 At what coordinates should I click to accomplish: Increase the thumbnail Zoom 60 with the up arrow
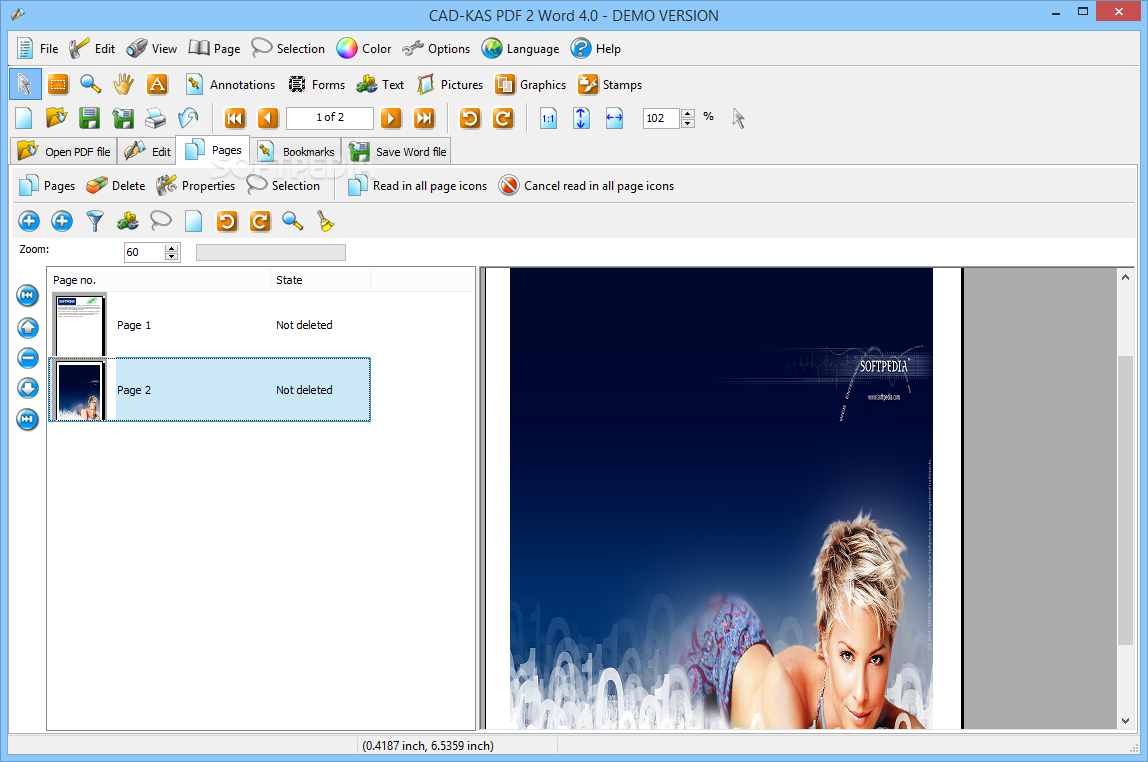[171, 248]
